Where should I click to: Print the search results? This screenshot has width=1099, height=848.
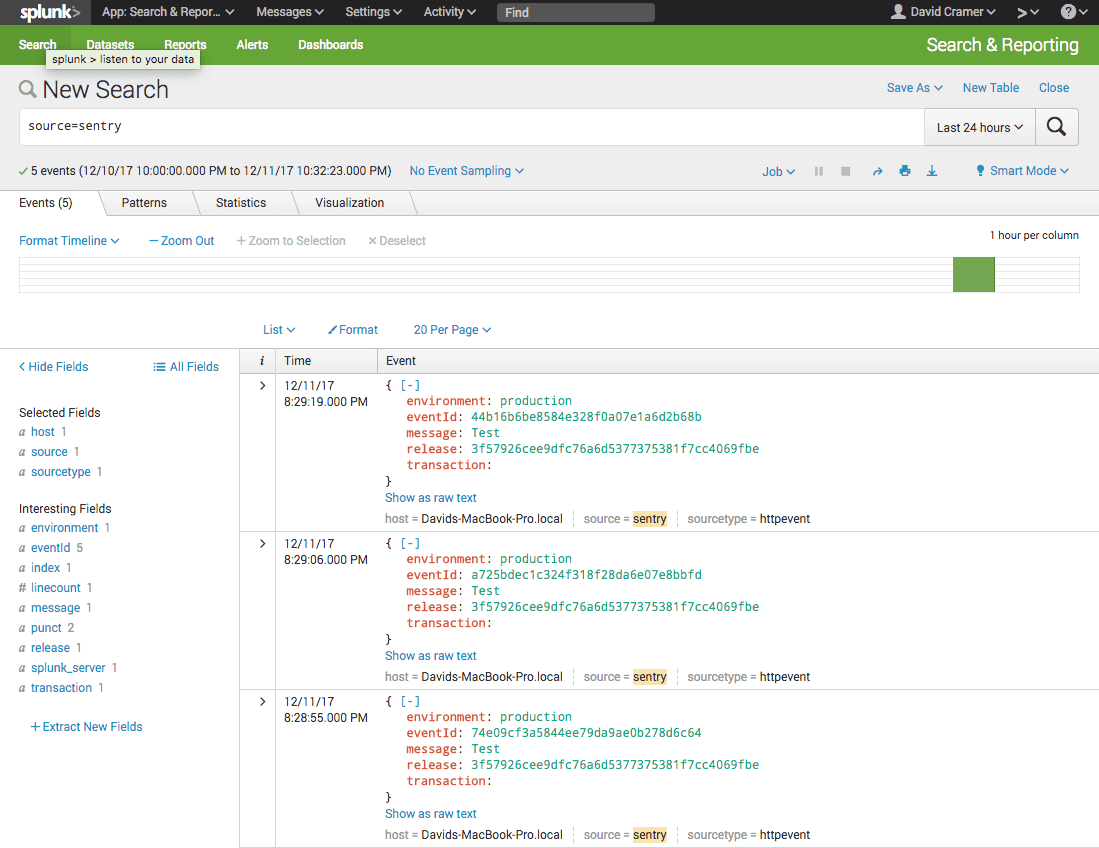coord(905,171)
